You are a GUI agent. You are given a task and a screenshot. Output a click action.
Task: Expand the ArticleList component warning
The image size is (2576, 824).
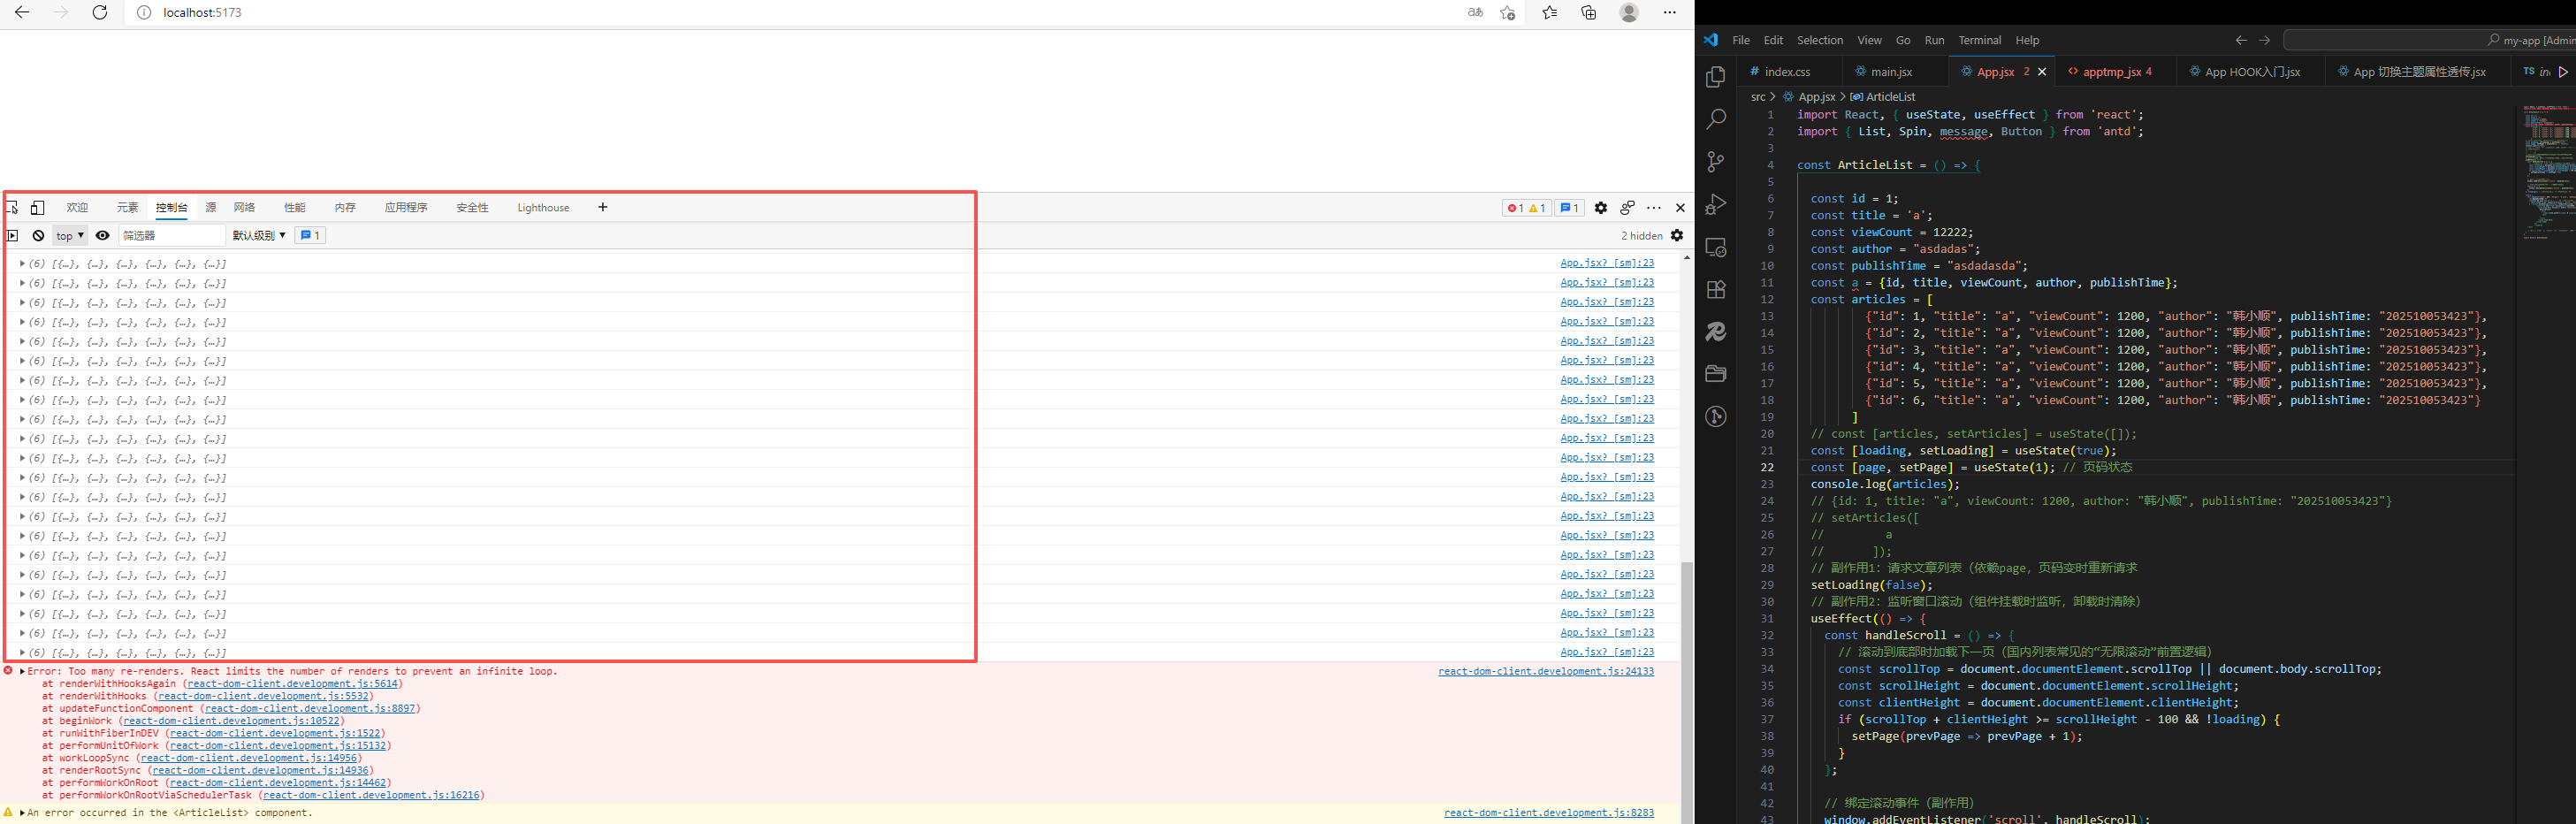[x=23, y=813]
